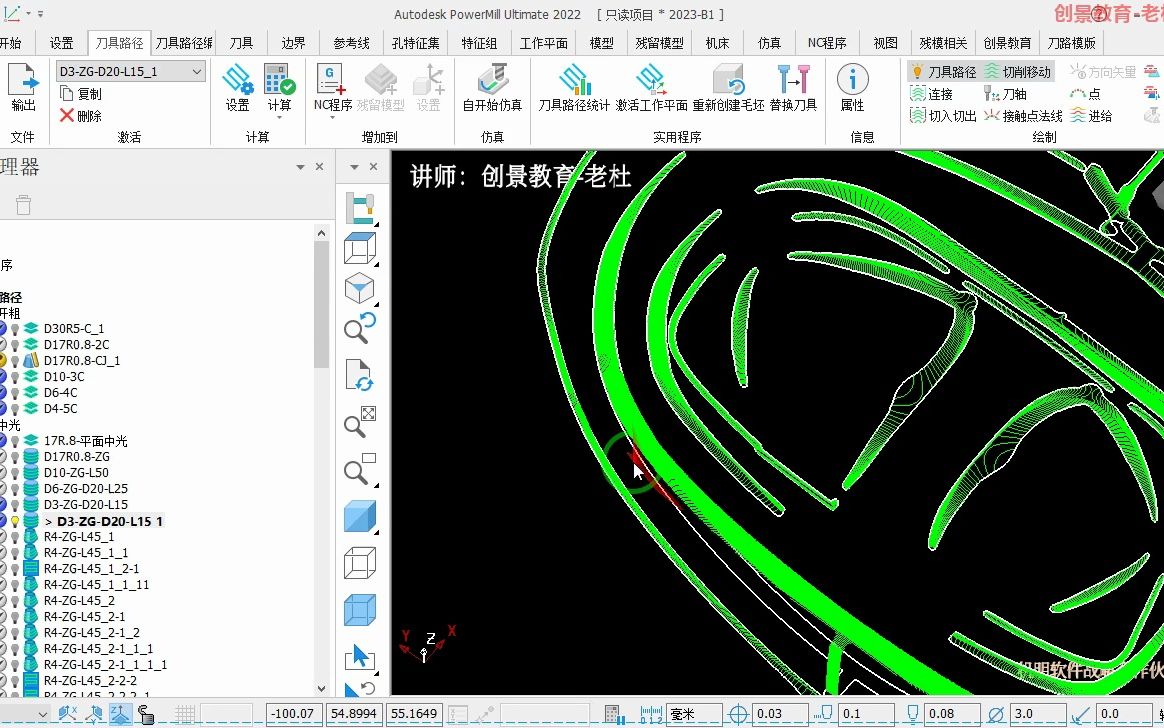Toggle lightbulb for D3-ZG-D20-L15 1 toolpath
Screen dimensions: 1164x728
coord(15,521)
